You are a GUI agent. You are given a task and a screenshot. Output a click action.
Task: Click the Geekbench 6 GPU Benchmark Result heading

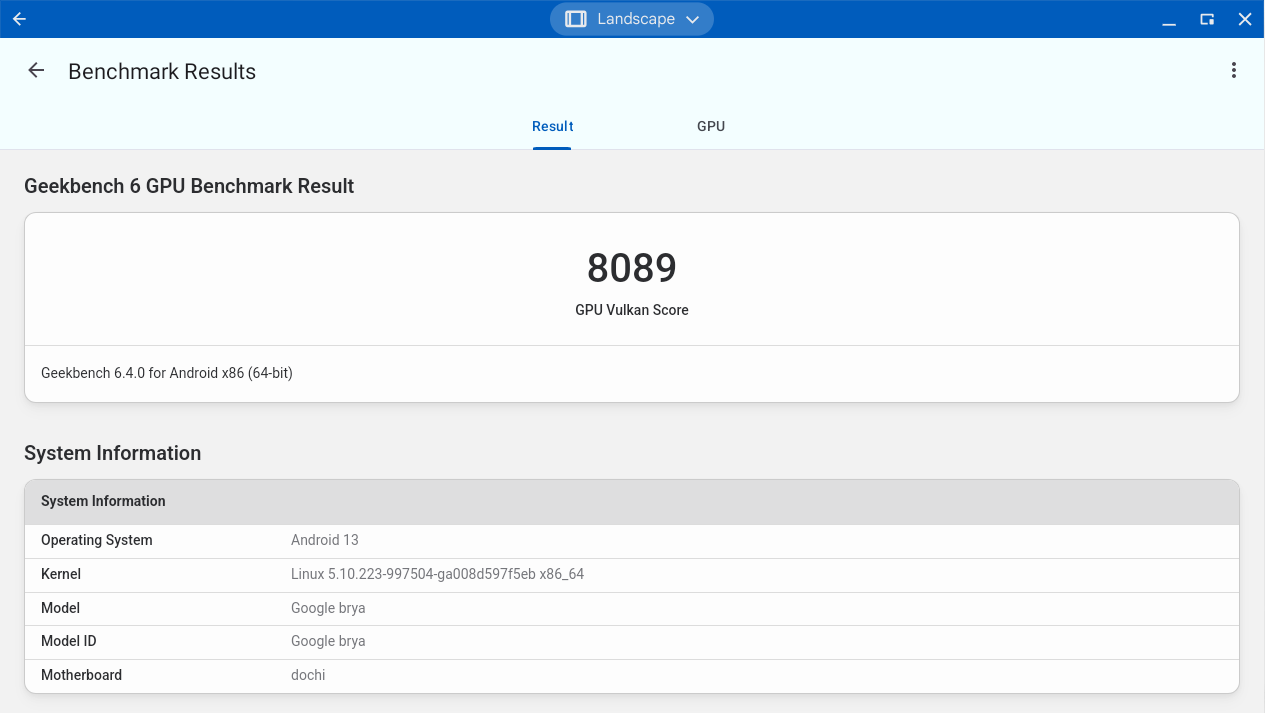click(x=189, y=186)
